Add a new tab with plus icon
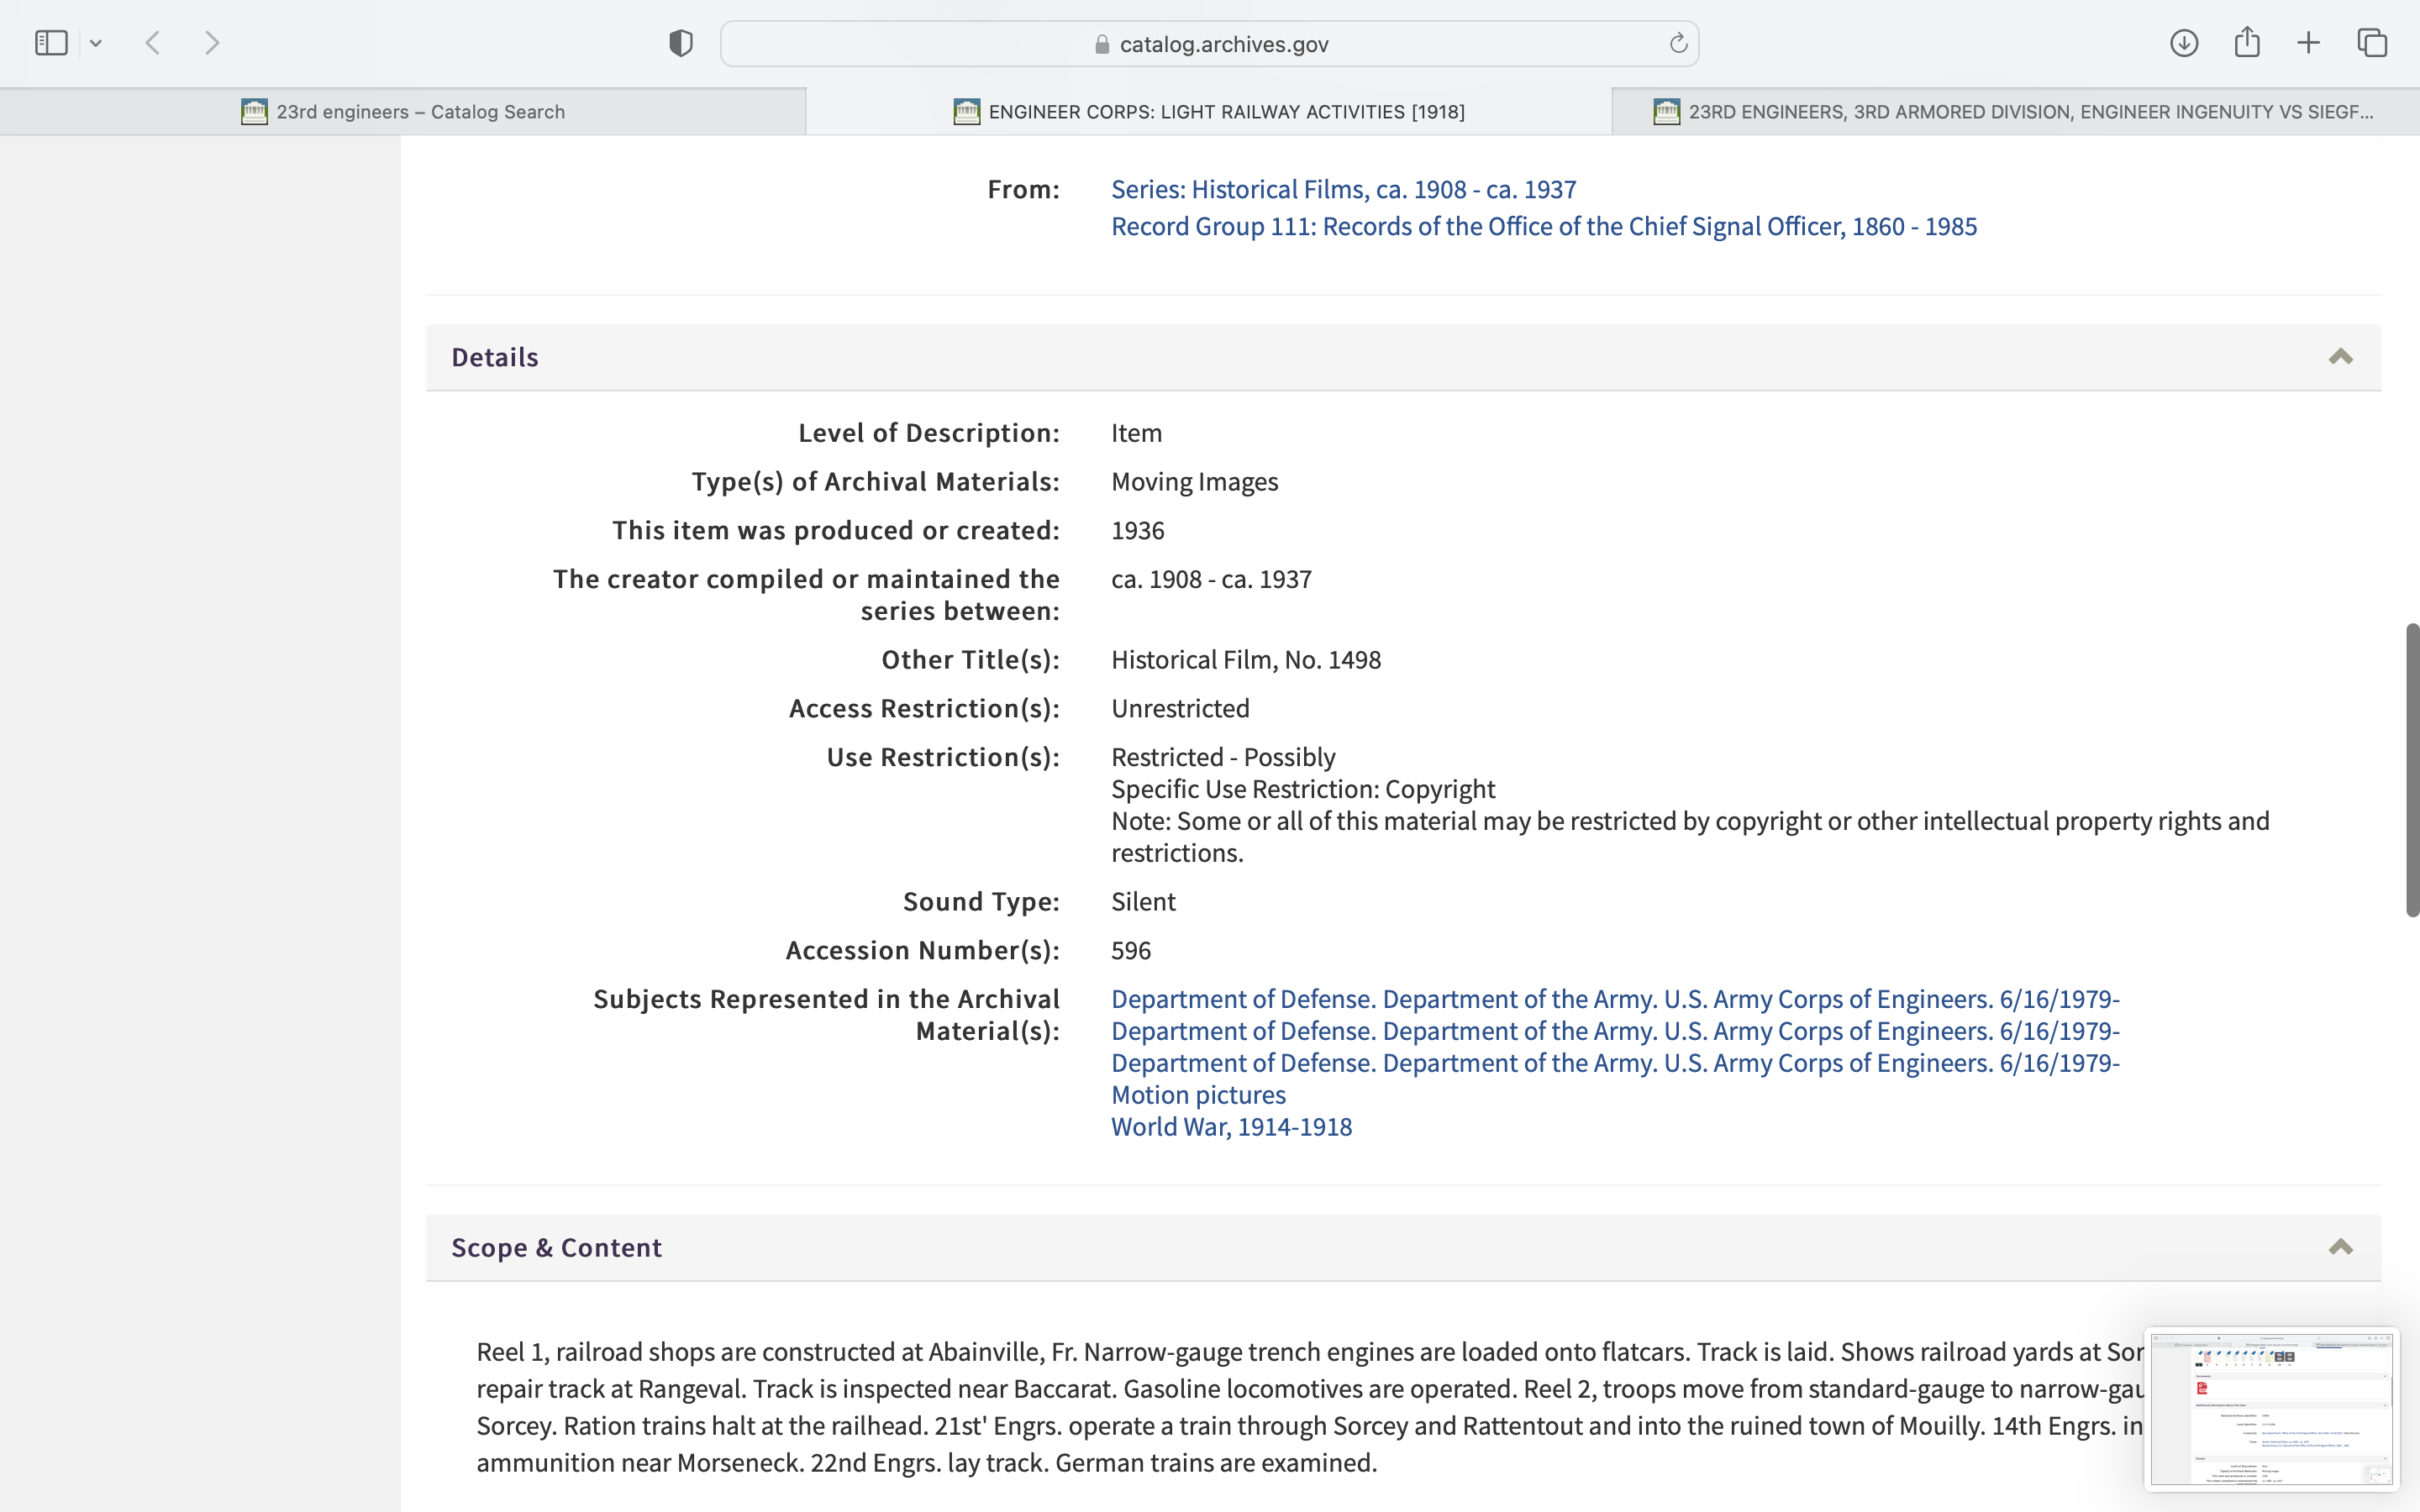Viewport: 2420px width, 1512px height. click(x=2308, y=43)
